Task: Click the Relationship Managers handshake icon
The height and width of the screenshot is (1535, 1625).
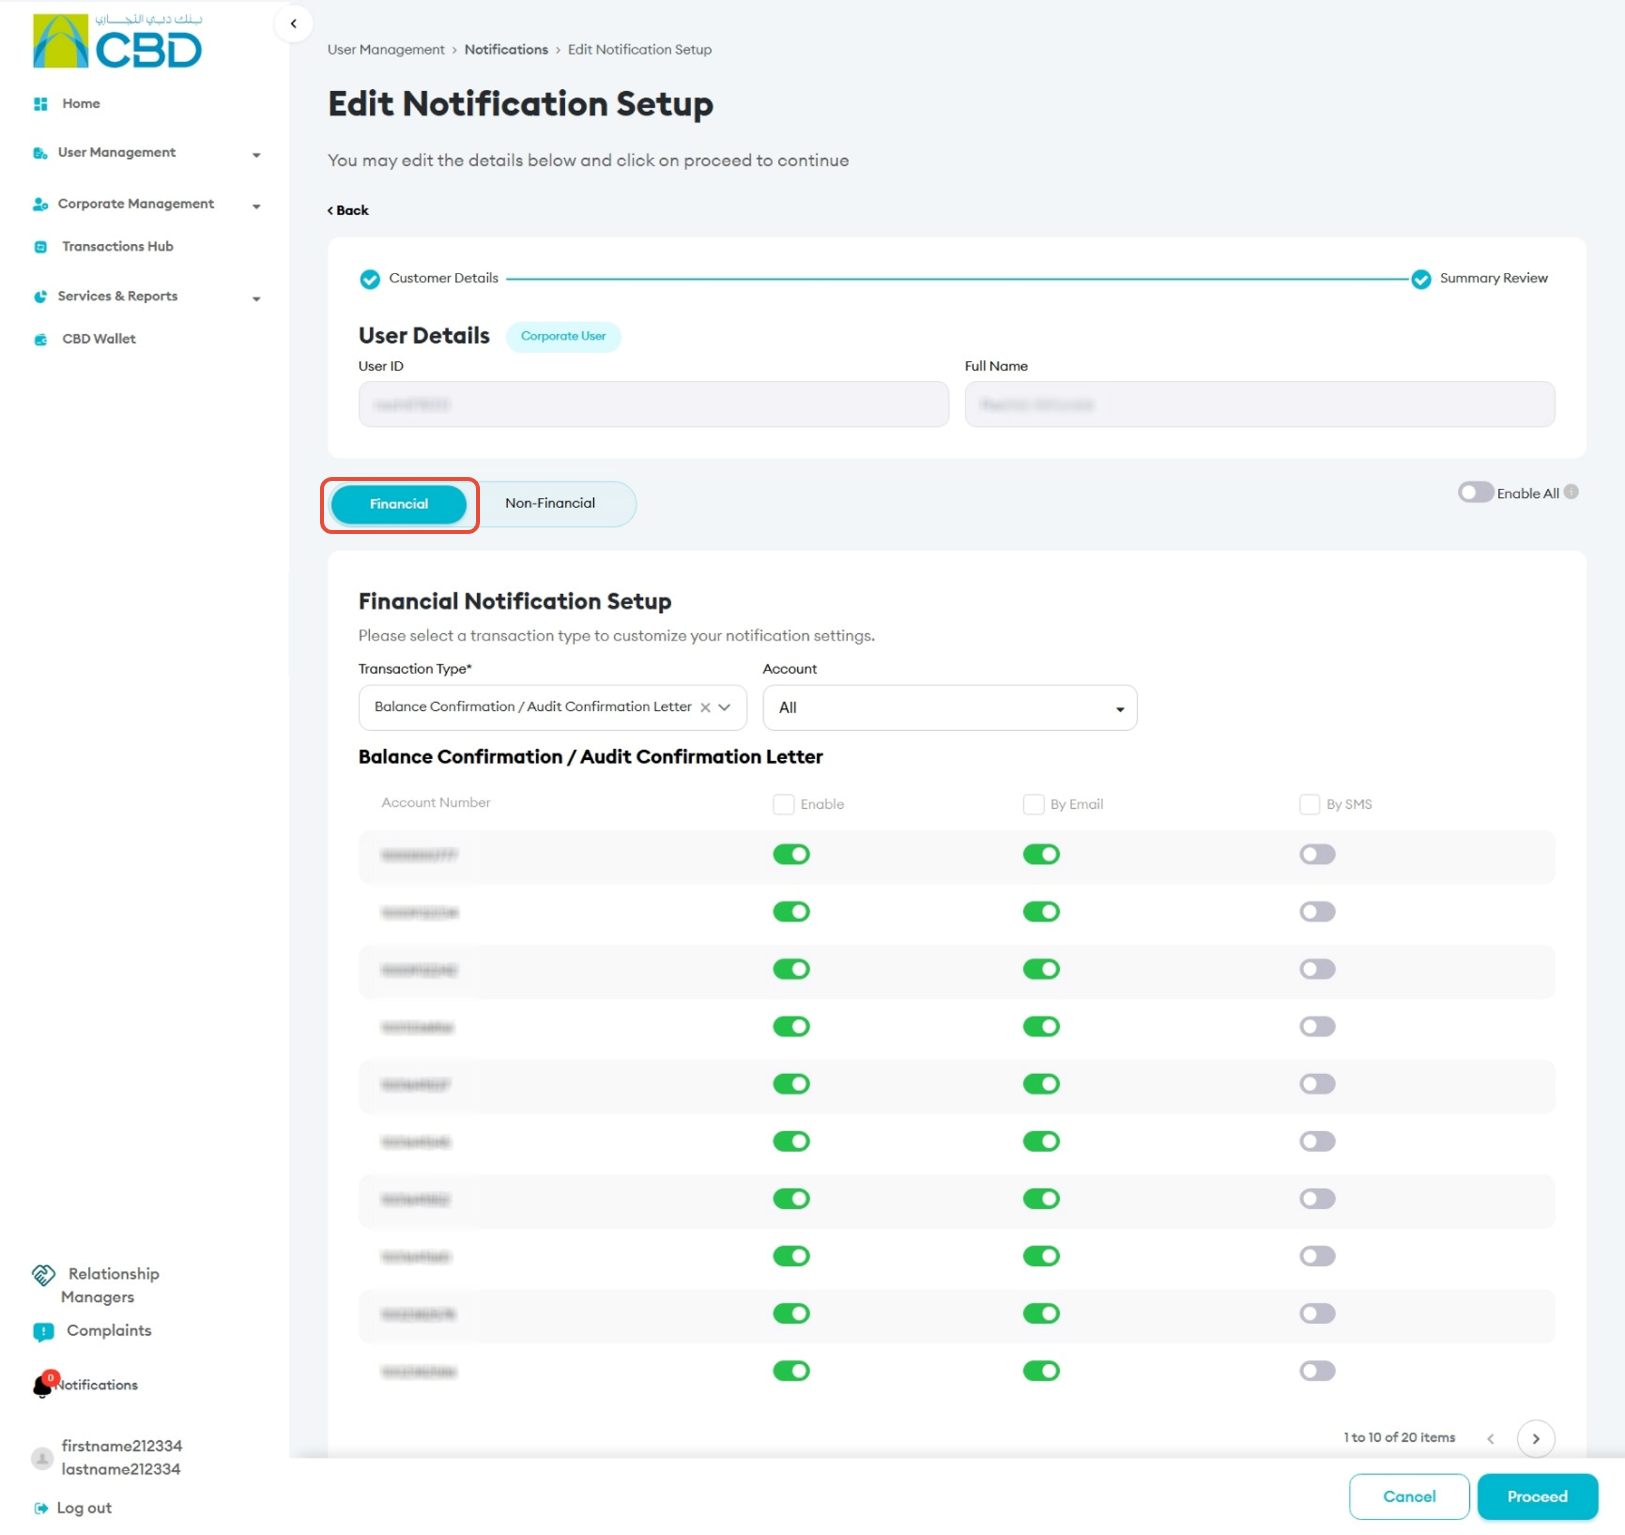Action: click(x=44, y=1275)
